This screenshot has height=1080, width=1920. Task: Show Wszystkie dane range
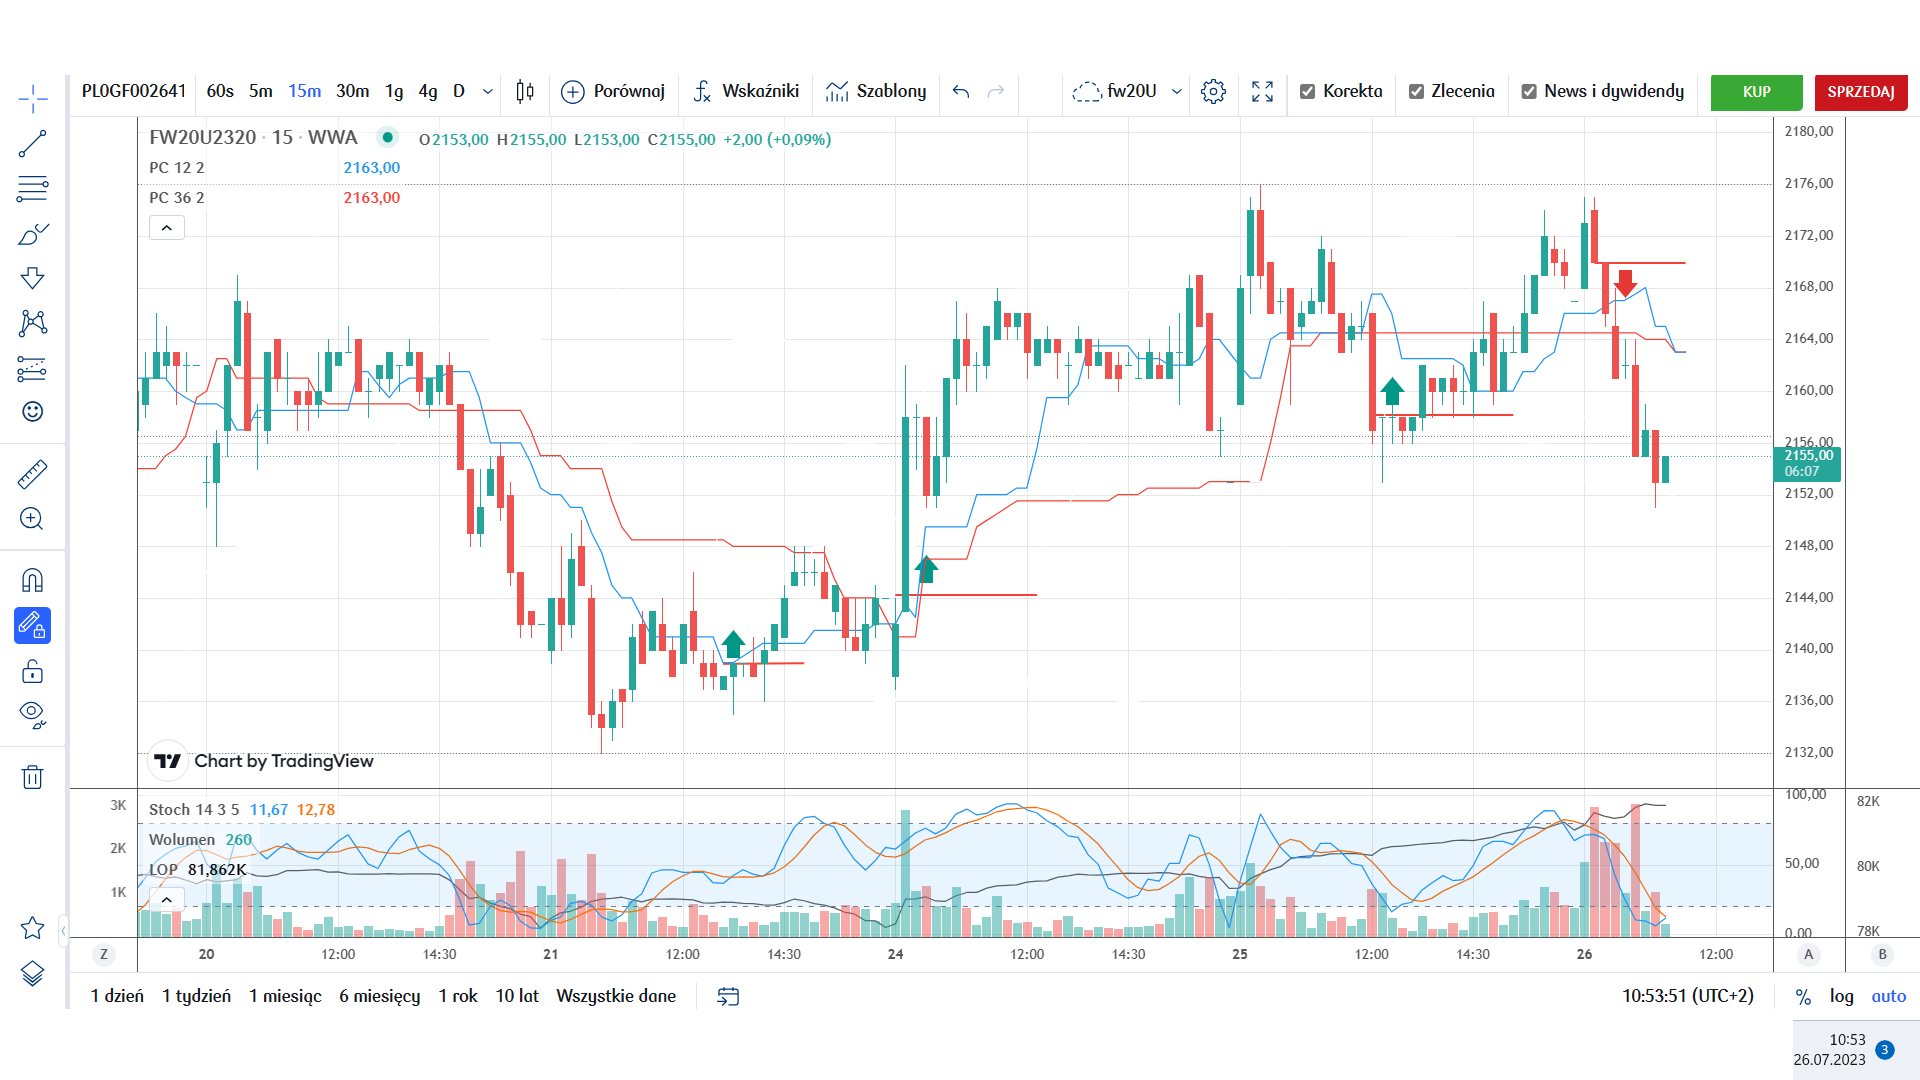point(616,996)
